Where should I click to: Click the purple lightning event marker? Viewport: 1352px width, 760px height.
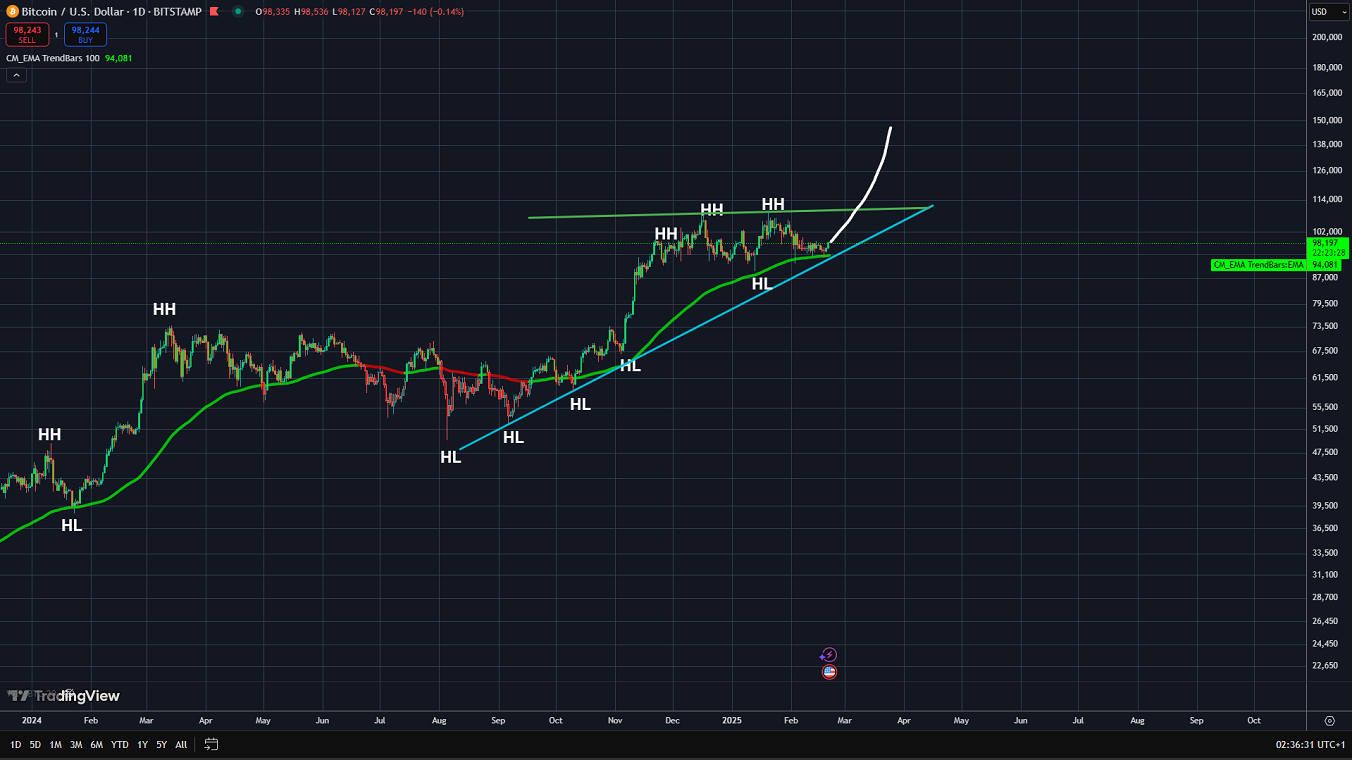coord(828,655)
